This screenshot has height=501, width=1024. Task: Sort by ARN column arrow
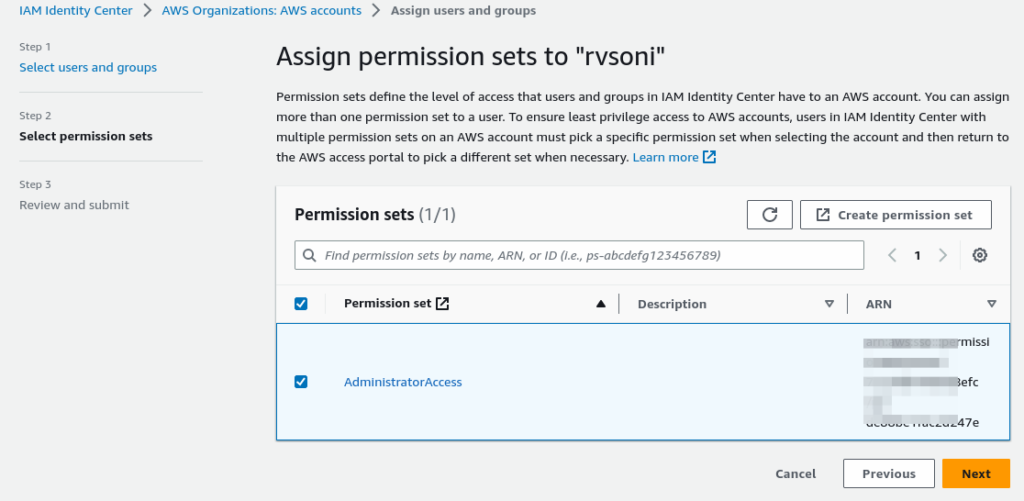[x=991, y=304]
